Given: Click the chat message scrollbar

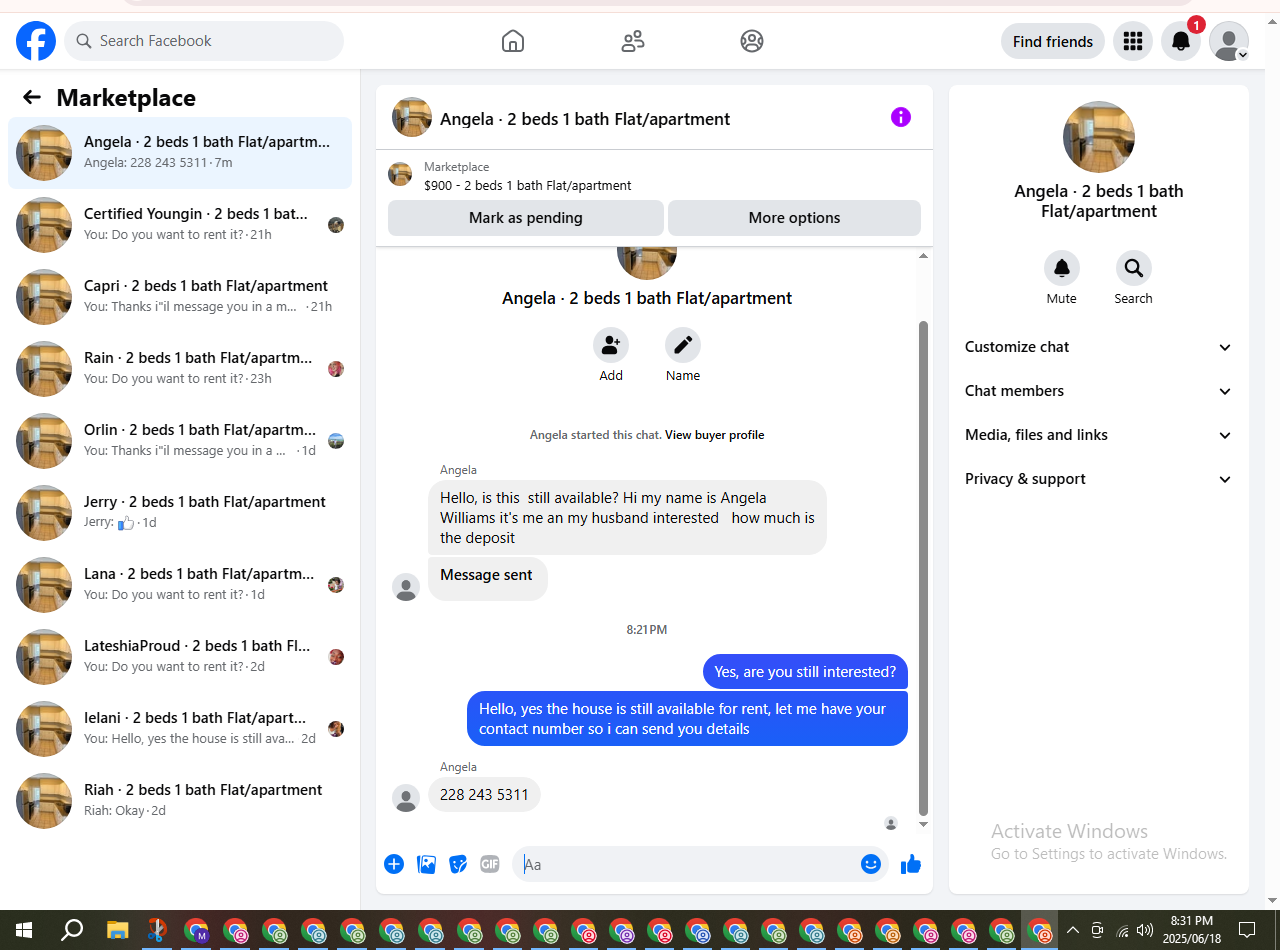Looking at the screenshot, I should pyautogui.click(x=924, y=568).
